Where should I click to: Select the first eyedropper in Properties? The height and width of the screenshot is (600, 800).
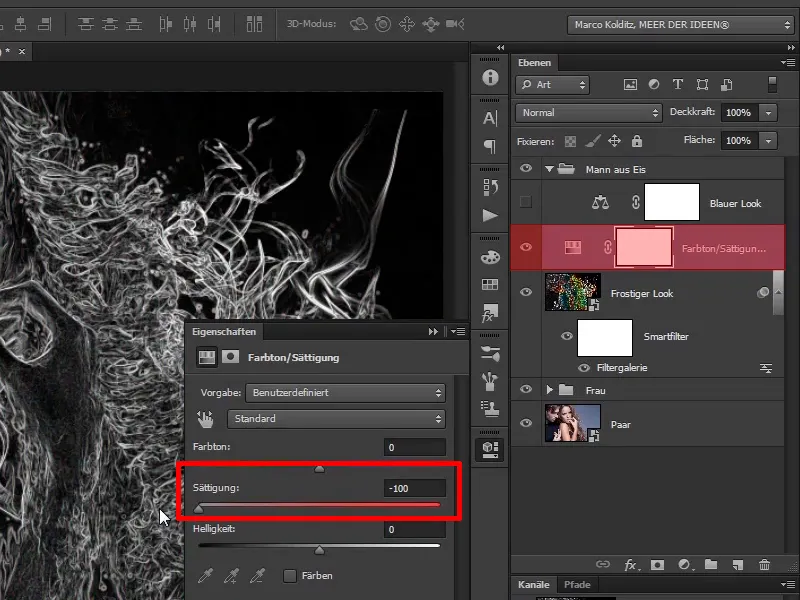click(205, 576)
